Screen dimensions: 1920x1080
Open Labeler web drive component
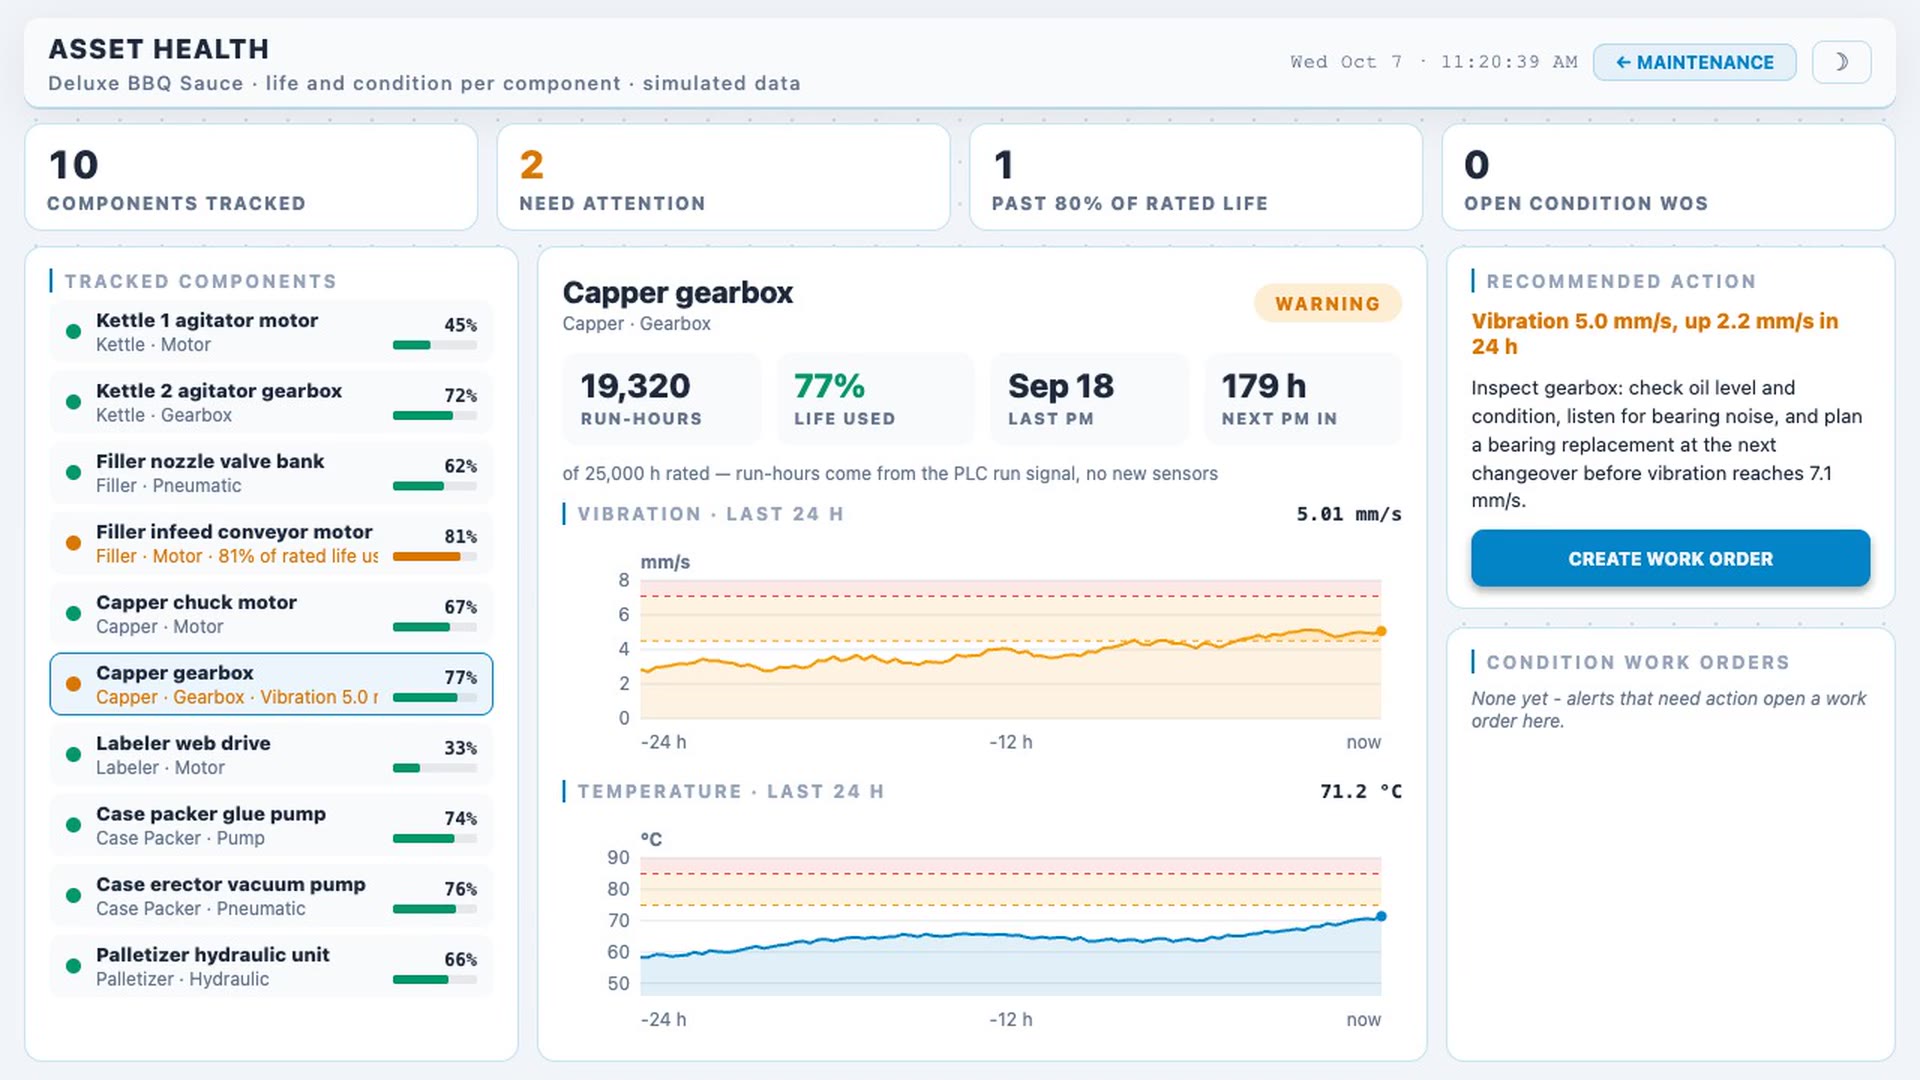click(x=271, y=755)
